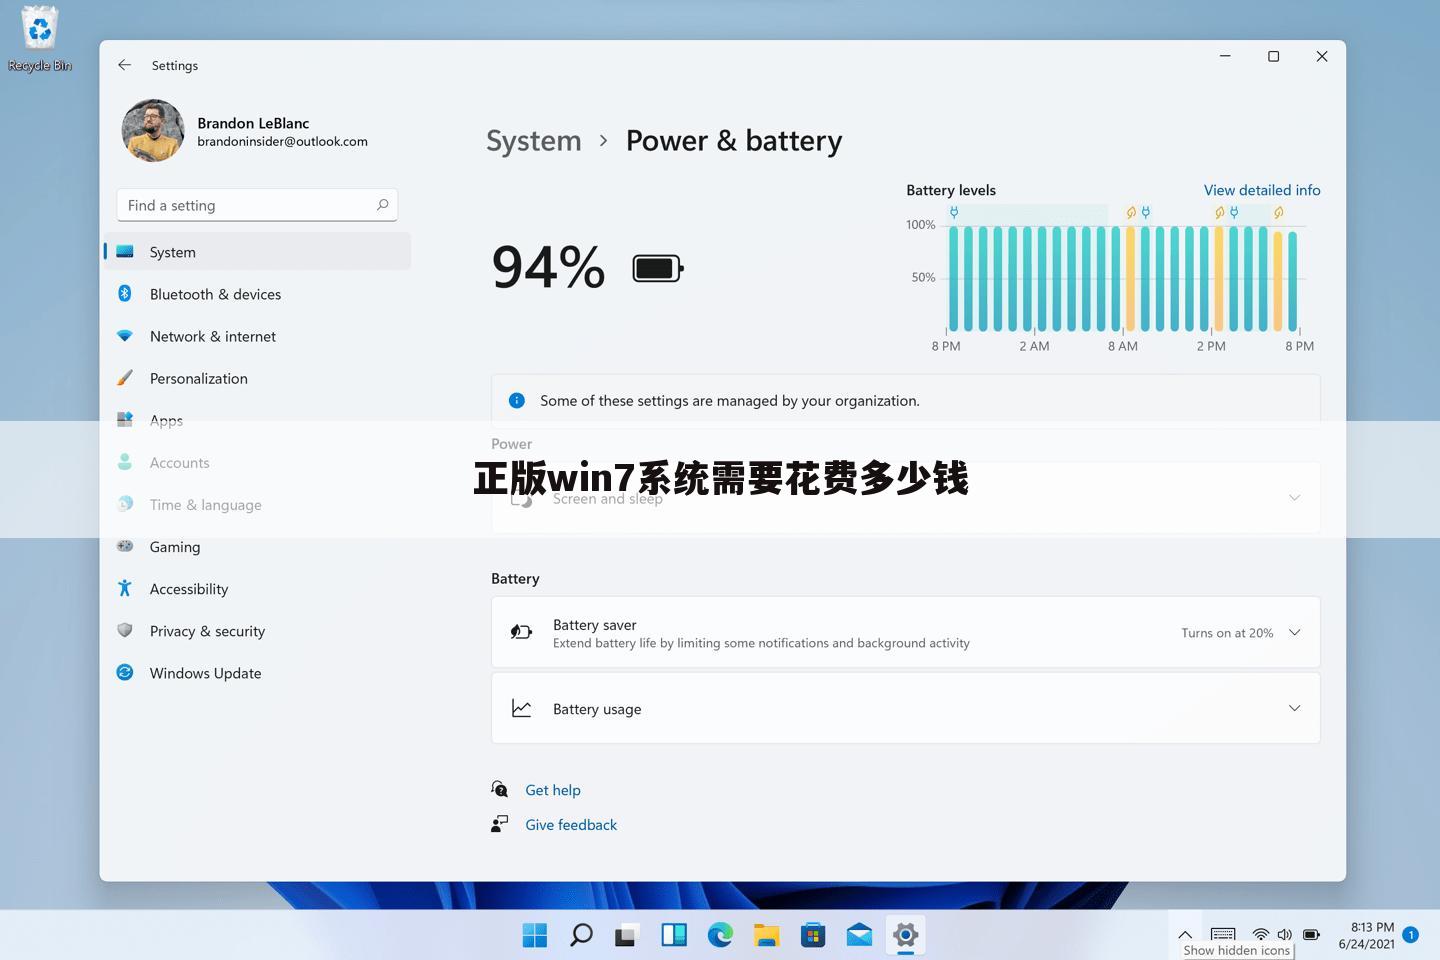Viewport: 1440px width, 960px height.
Task: Select Privacy & security
Action: tap(257, 631)
